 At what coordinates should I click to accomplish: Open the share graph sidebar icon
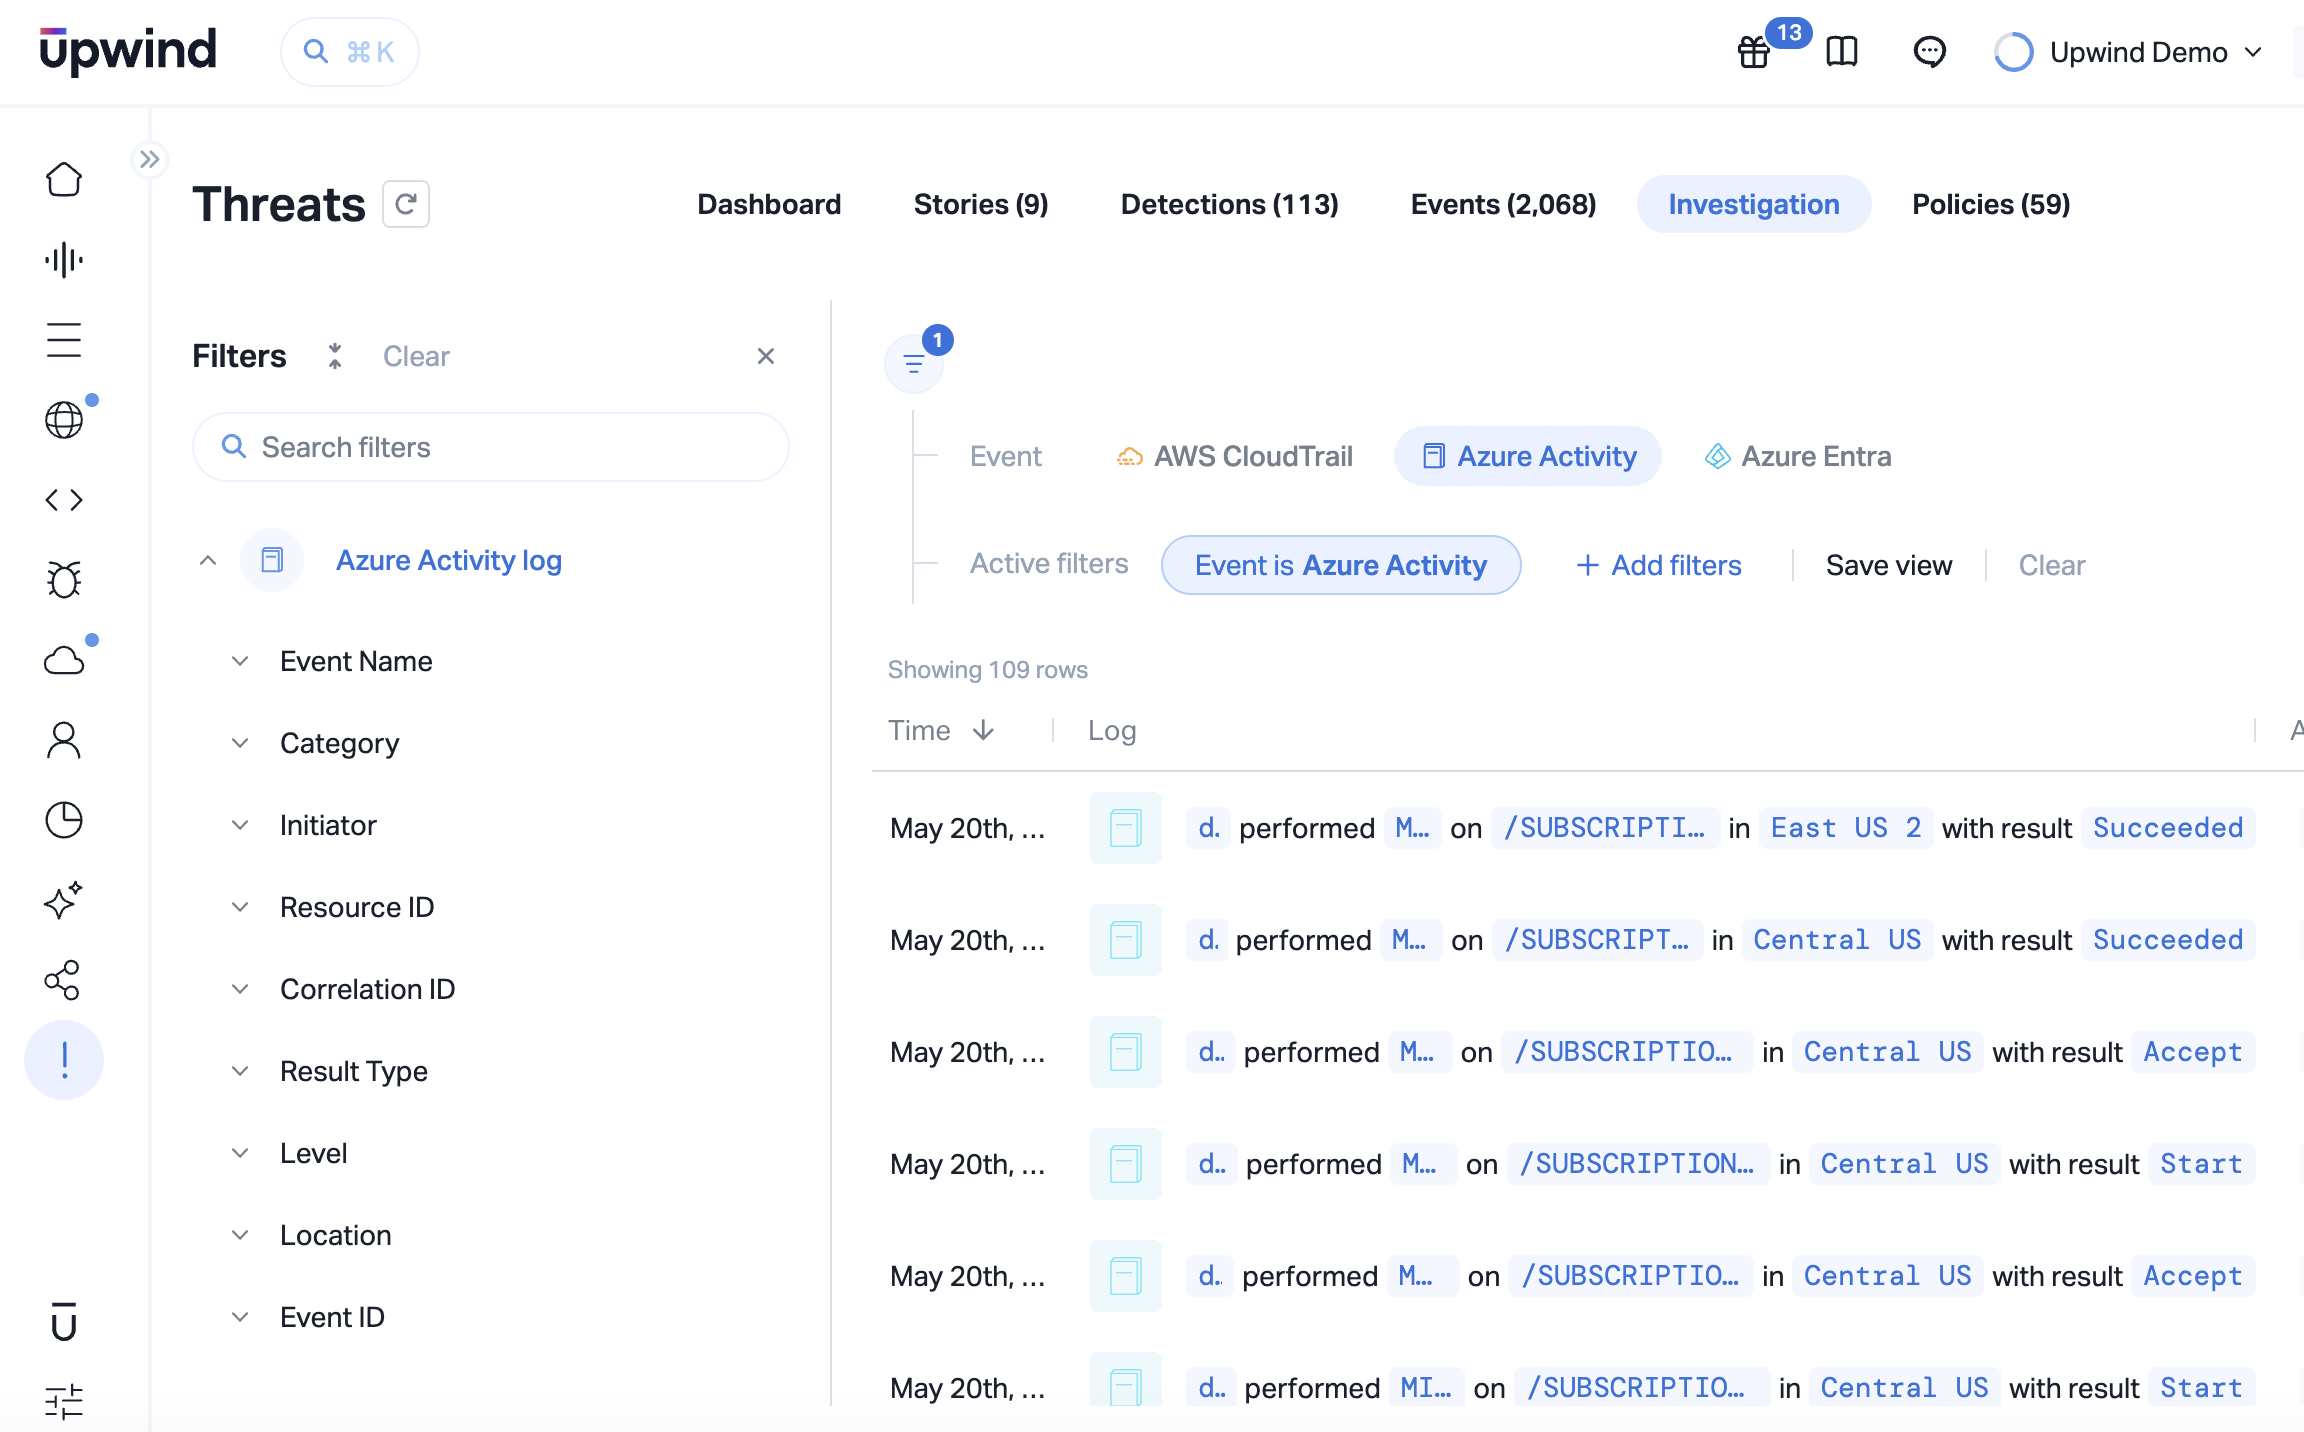(64, 980)
